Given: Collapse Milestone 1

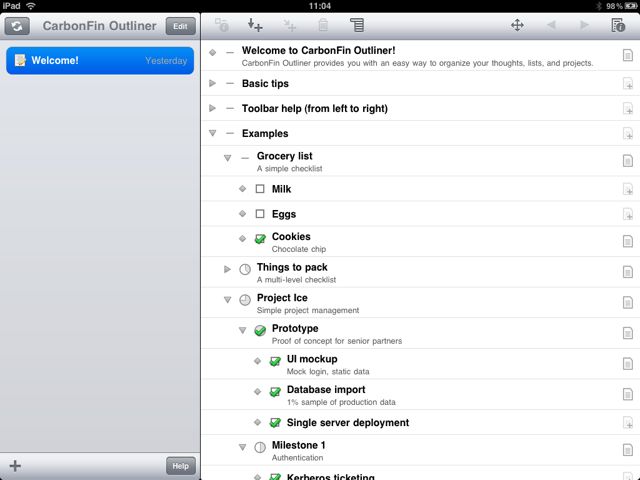Looking at the screenshot, I should click(242, 447).
